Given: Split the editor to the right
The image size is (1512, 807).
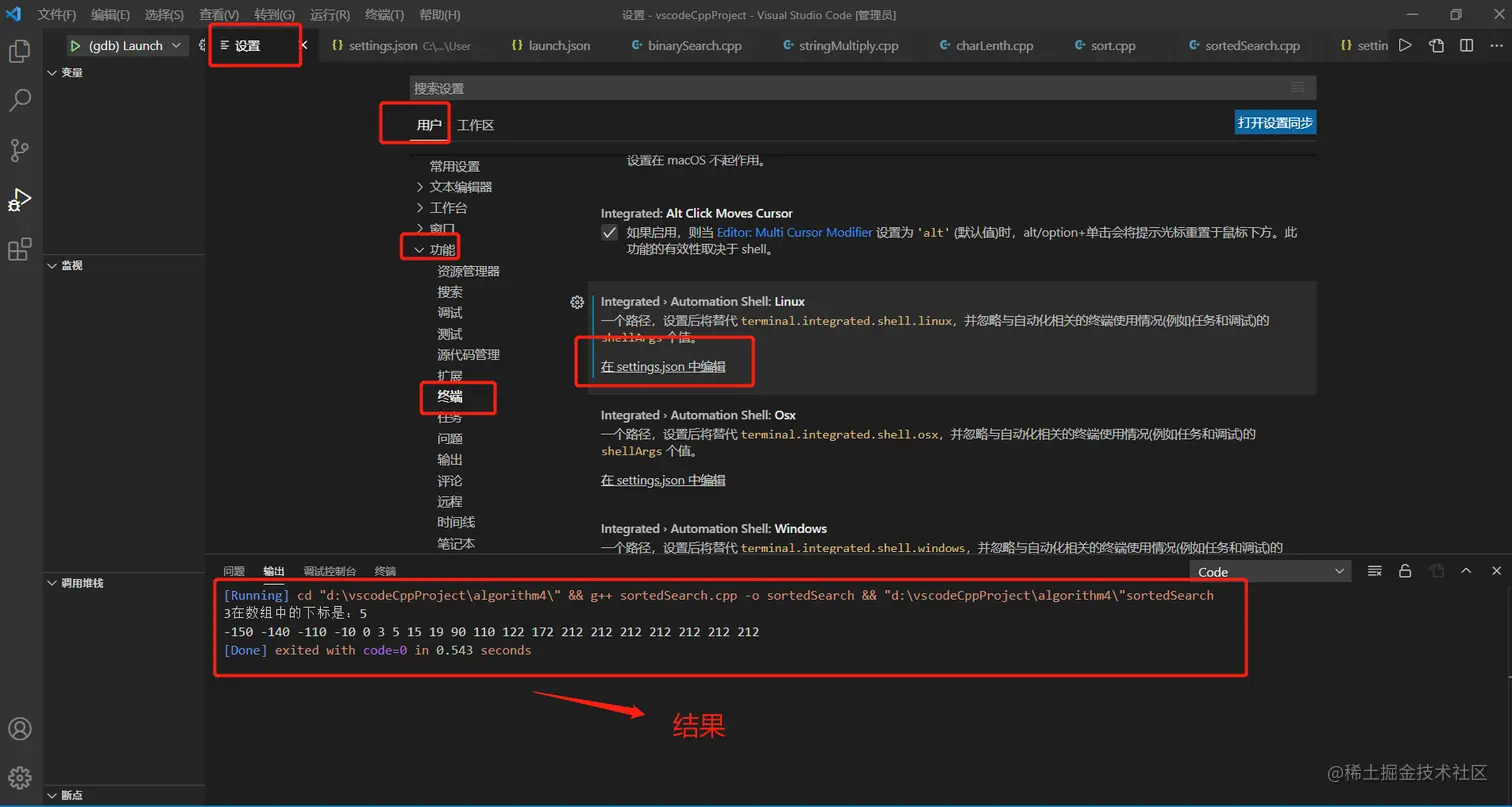Looking at the screenshot, I should tap(1466, 45).
